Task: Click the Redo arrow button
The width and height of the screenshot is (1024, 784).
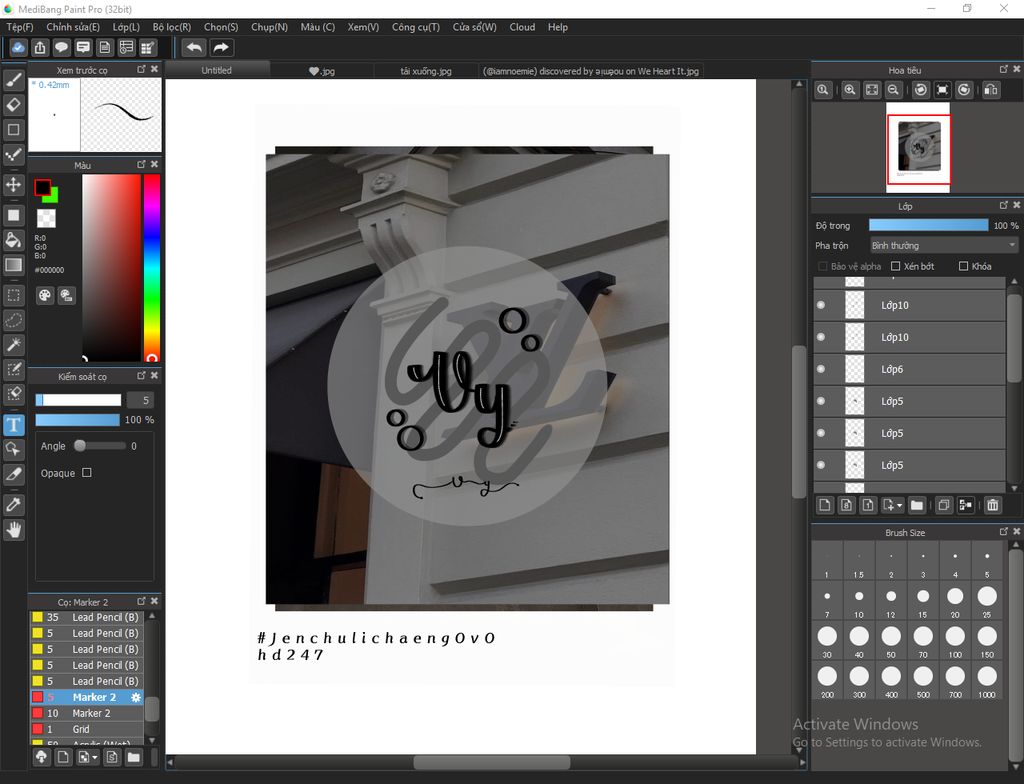Action: [221, 48]
